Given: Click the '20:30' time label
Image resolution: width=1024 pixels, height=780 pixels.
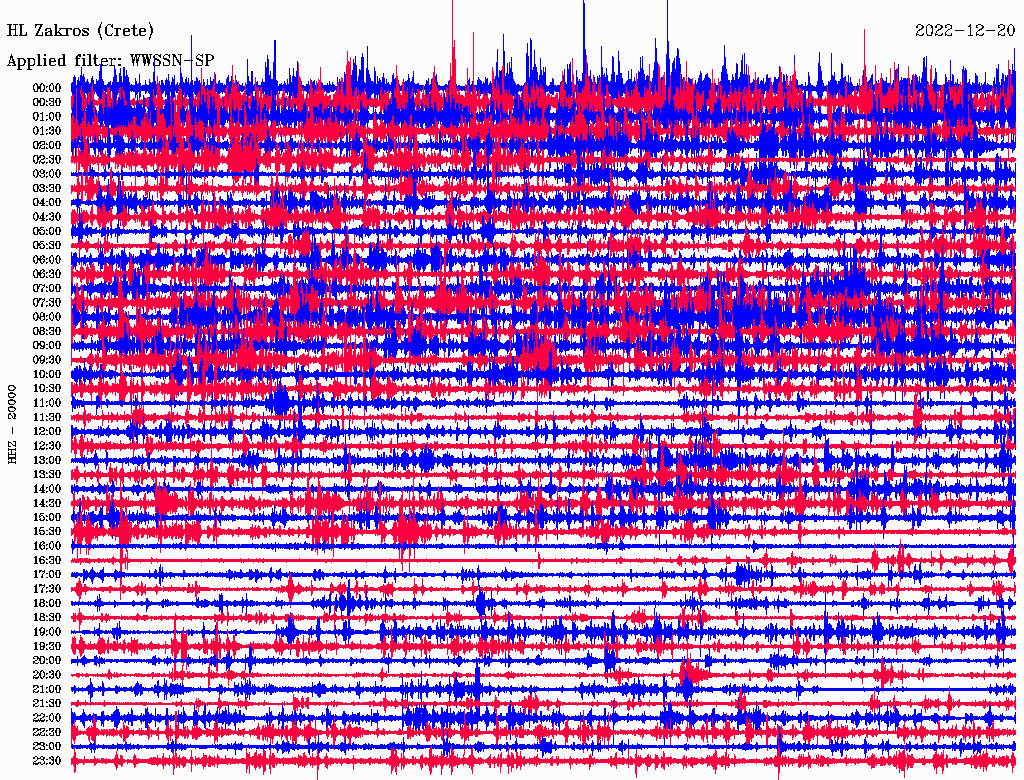Looking at the screenshot, I should (47, 675).
